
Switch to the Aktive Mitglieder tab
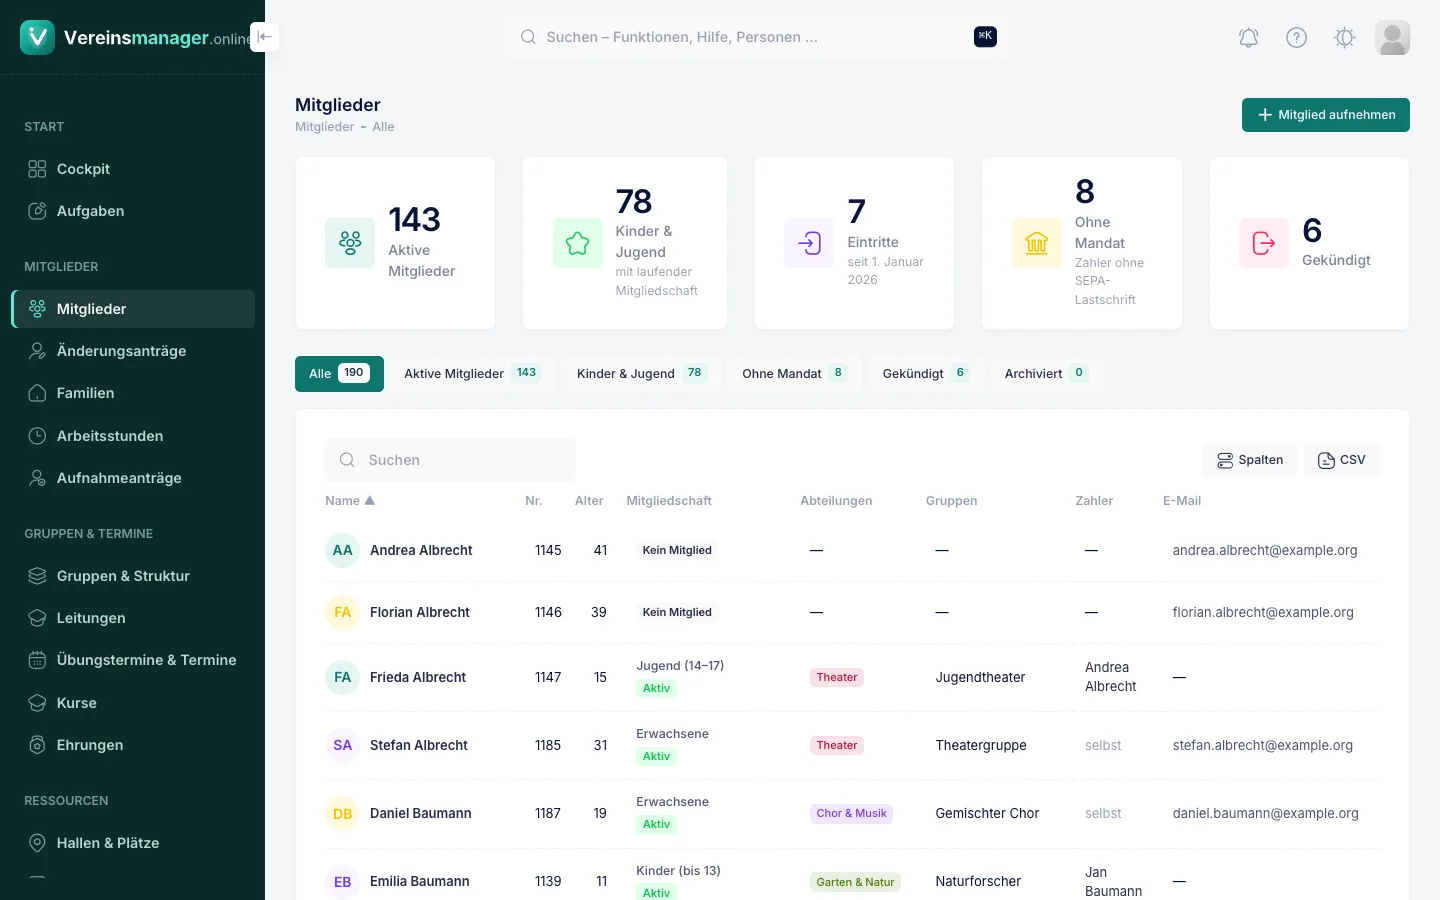(x=472, y=374)
